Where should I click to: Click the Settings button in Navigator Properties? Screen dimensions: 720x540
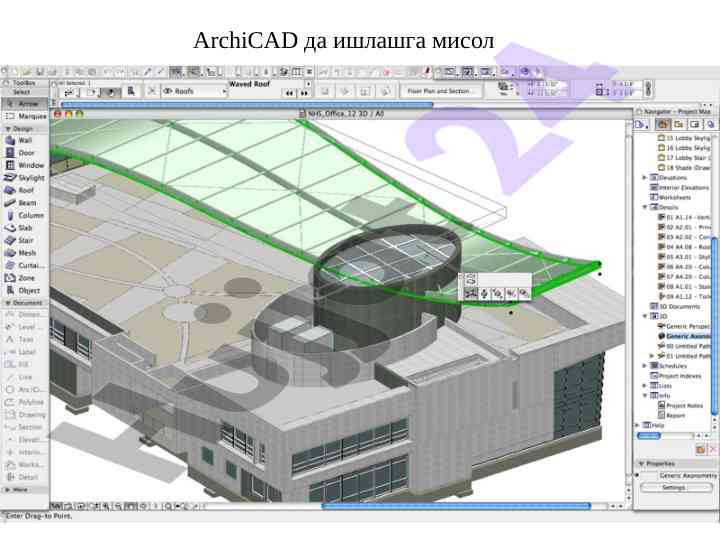click(x=674, y=487)
